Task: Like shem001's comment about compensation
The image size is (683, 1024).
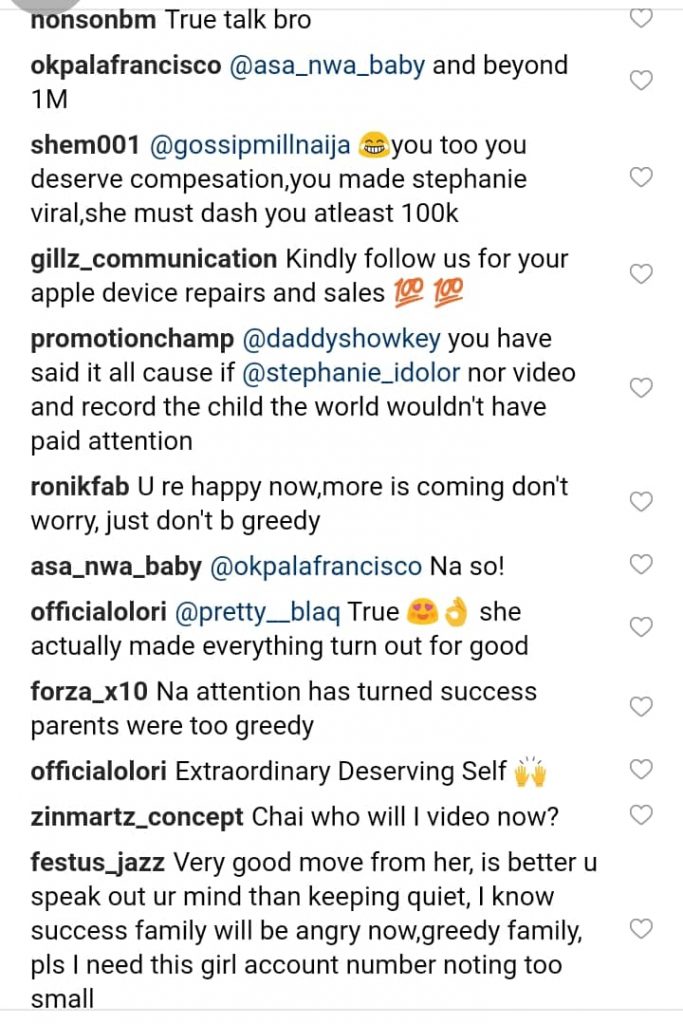Action: coord(641,178)
